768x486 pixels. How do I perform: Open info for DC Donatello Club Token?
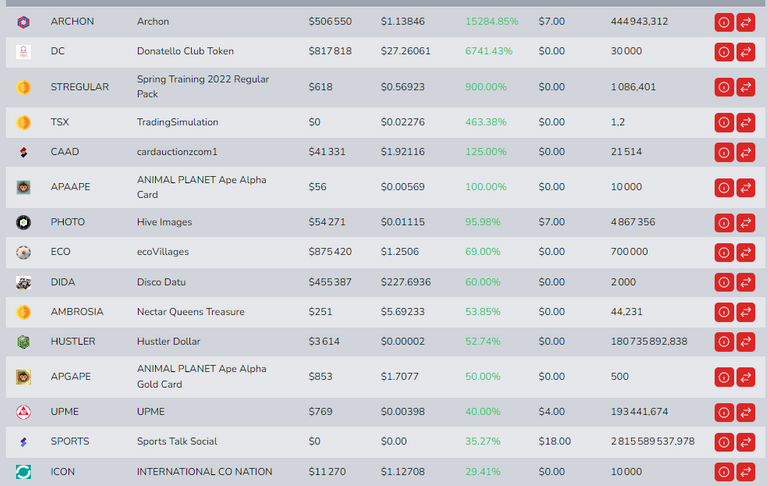coord(724,52)
